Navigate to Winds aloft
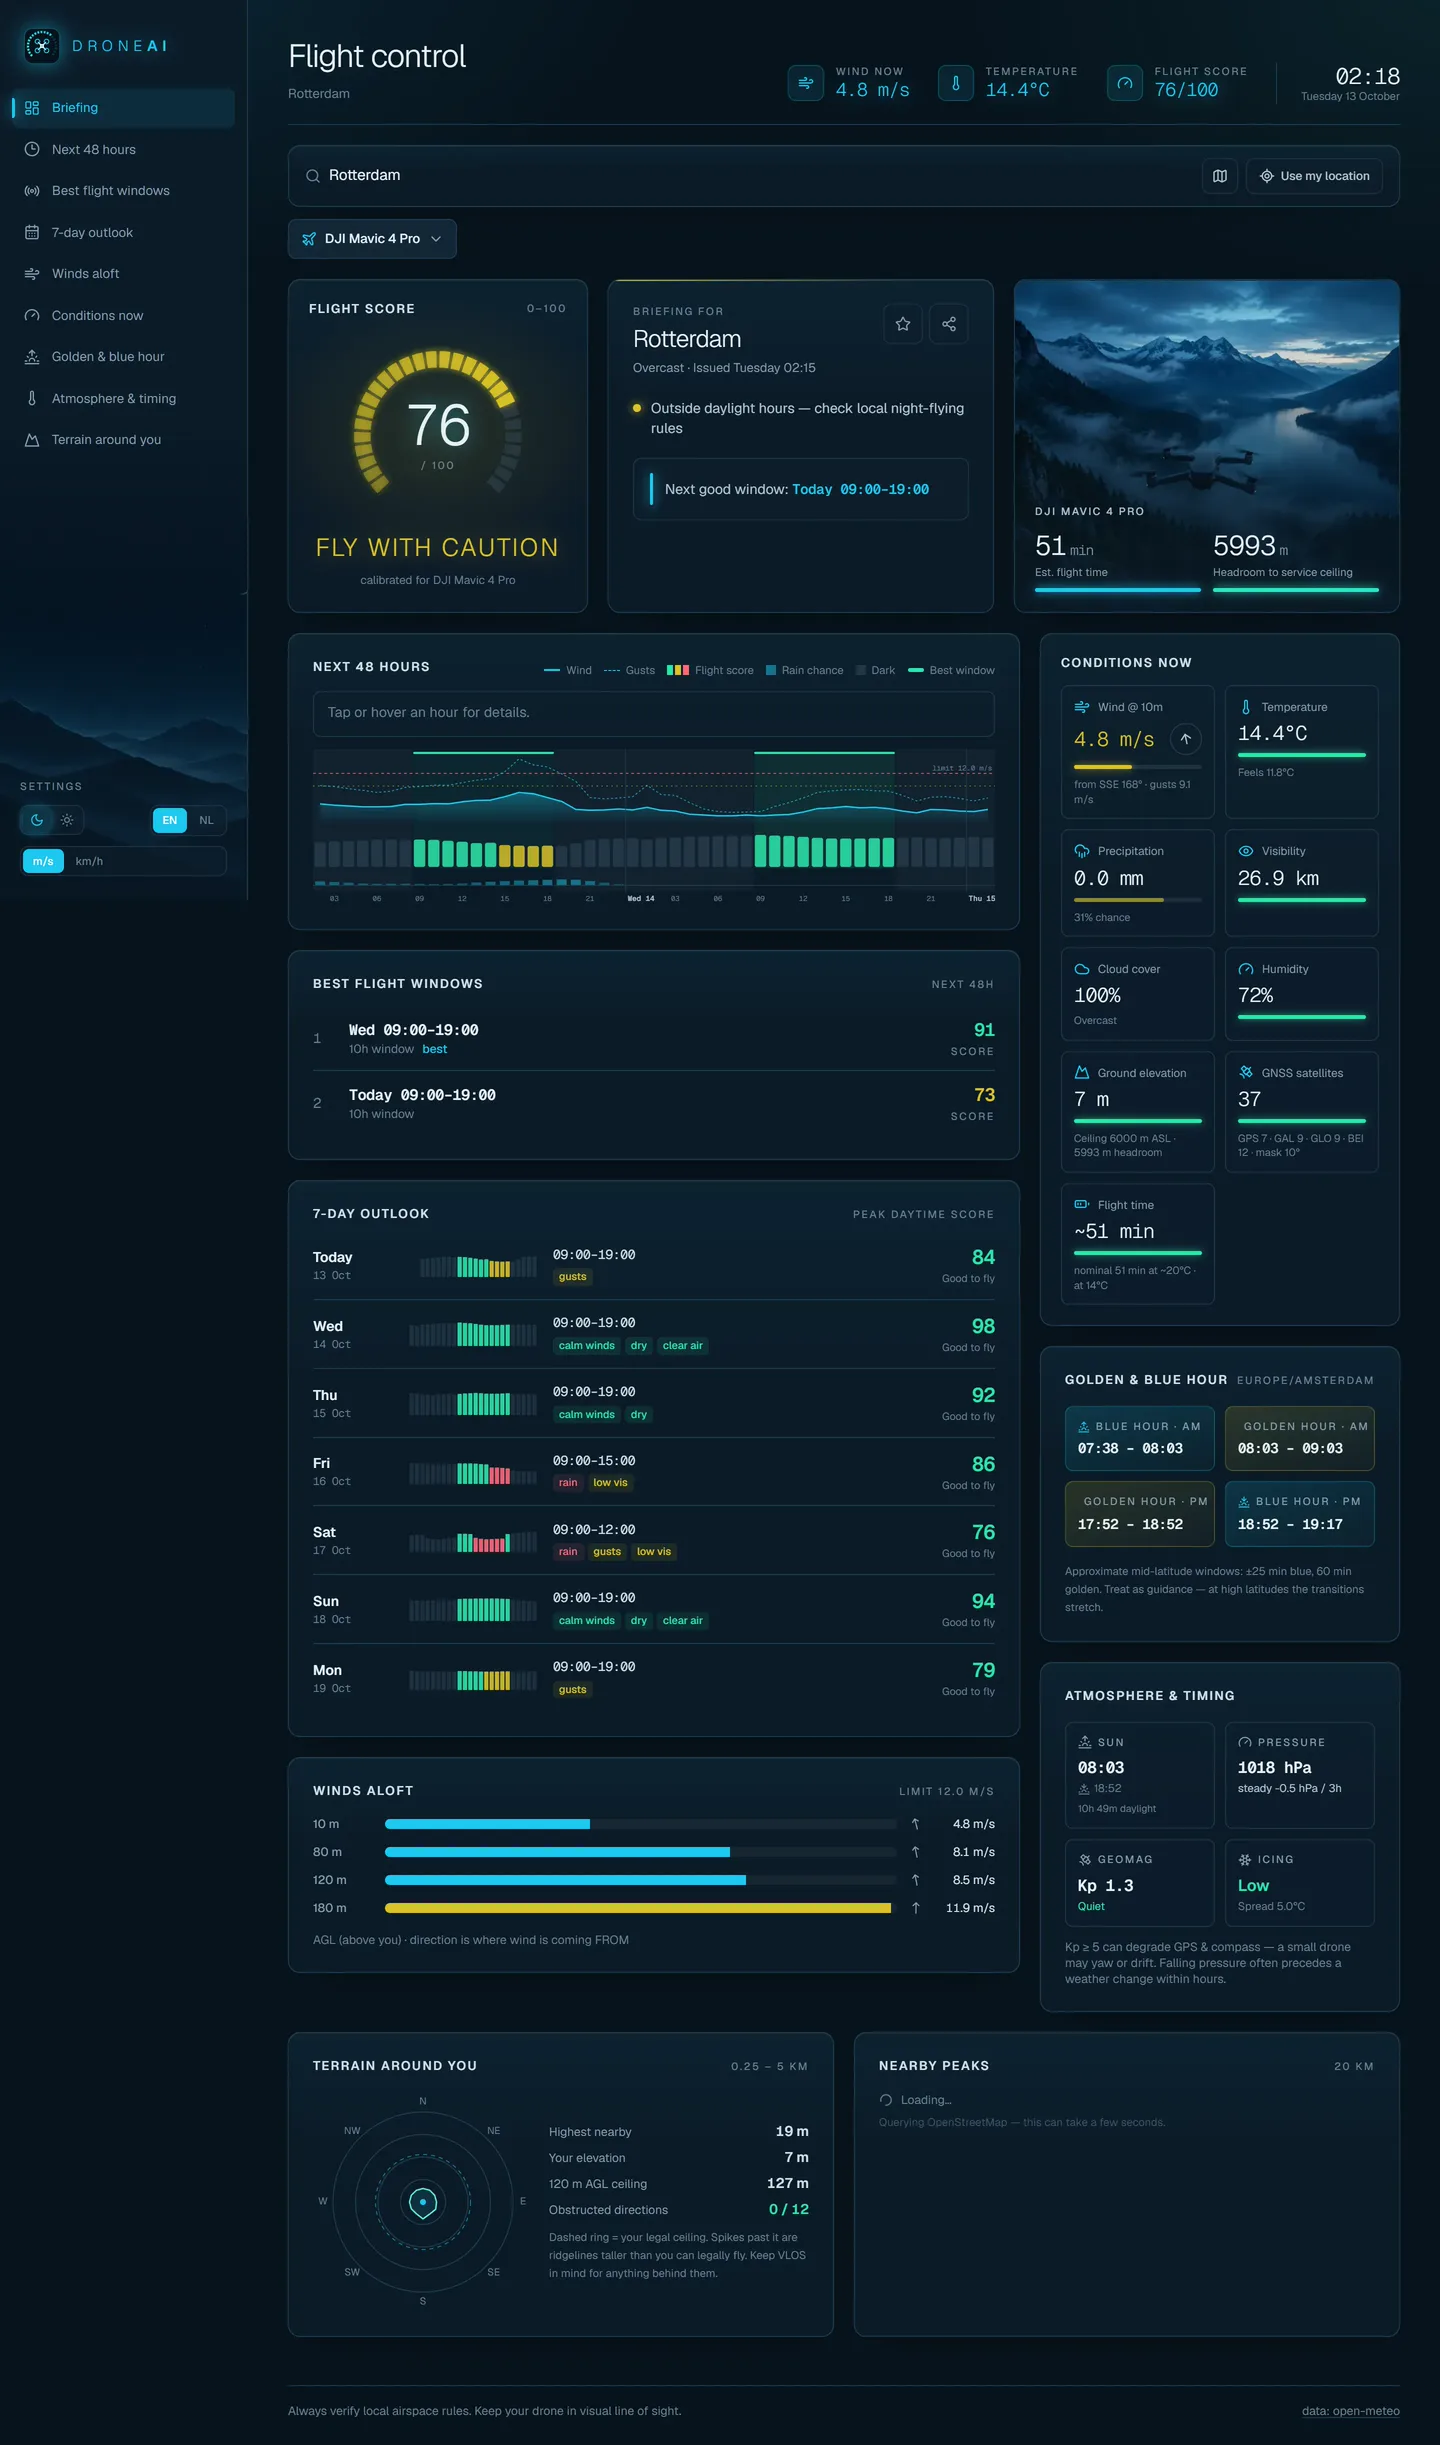 point(124,274)
